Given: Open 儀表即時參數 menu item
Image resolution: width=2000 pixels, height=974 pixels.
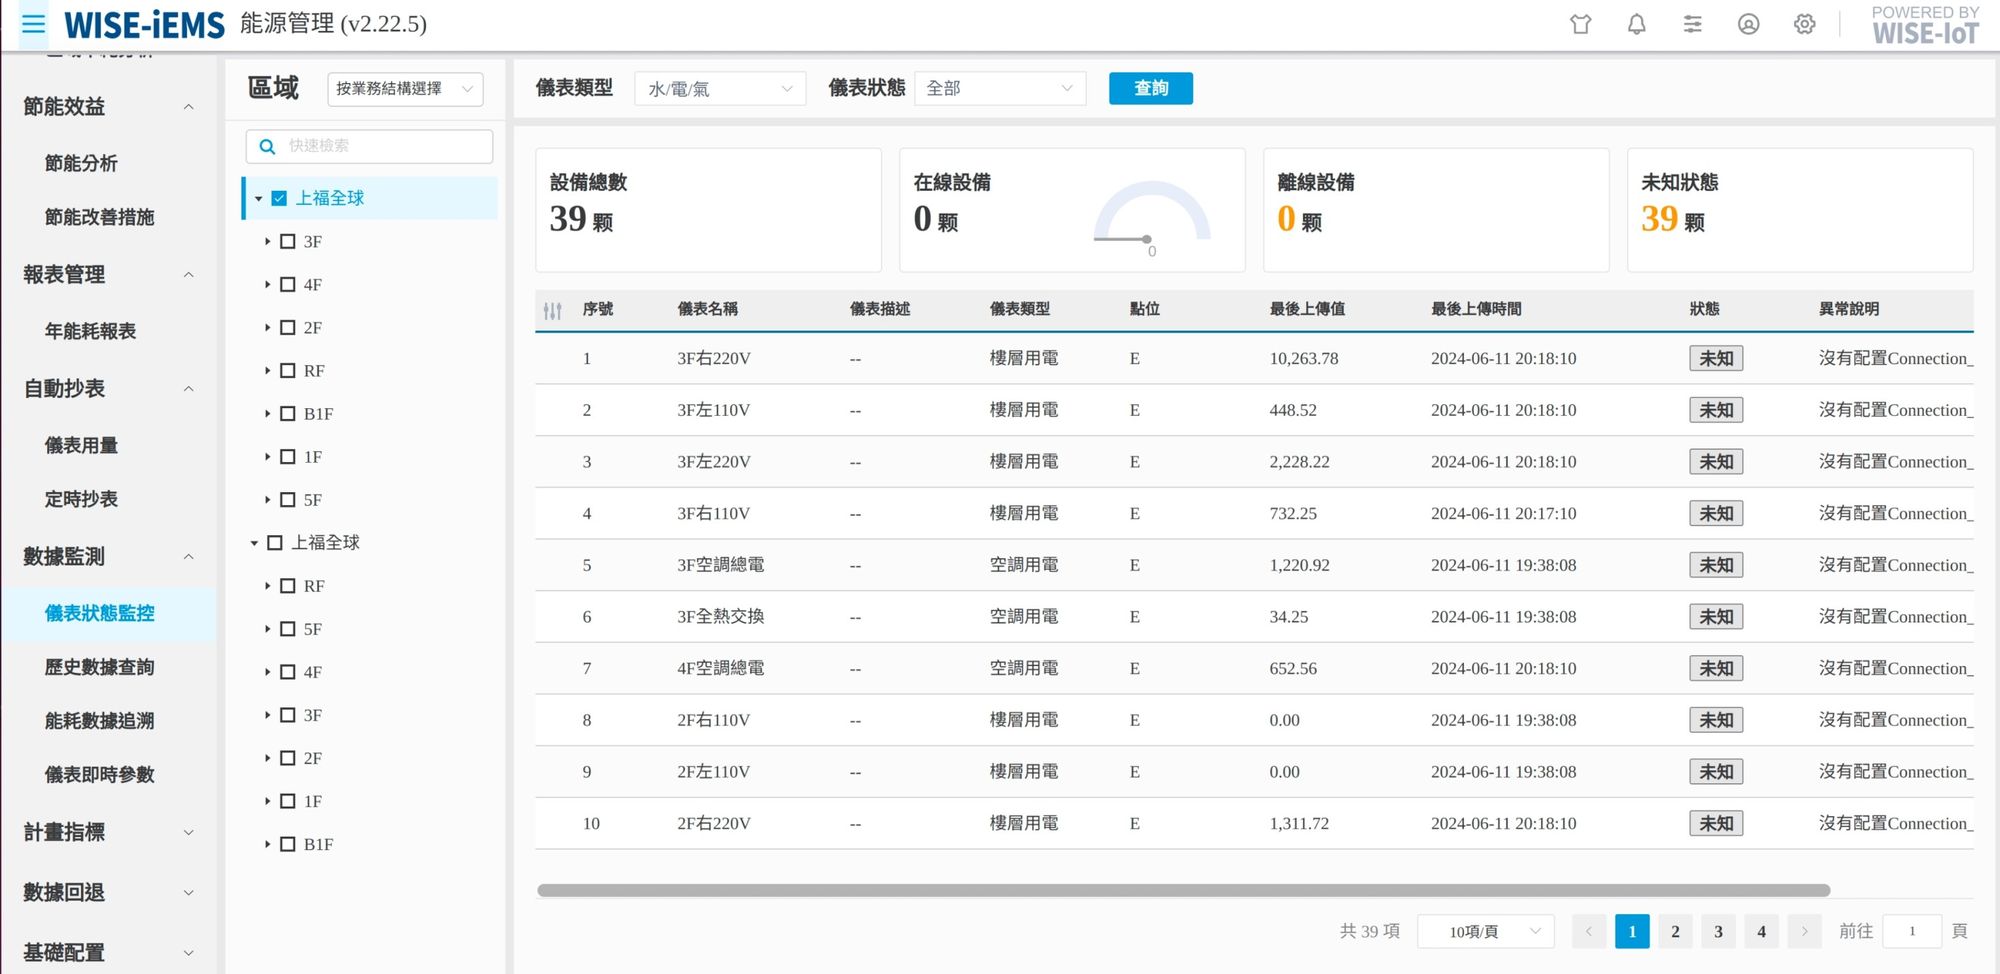Looking at the screenshot, I should (99, 775).
